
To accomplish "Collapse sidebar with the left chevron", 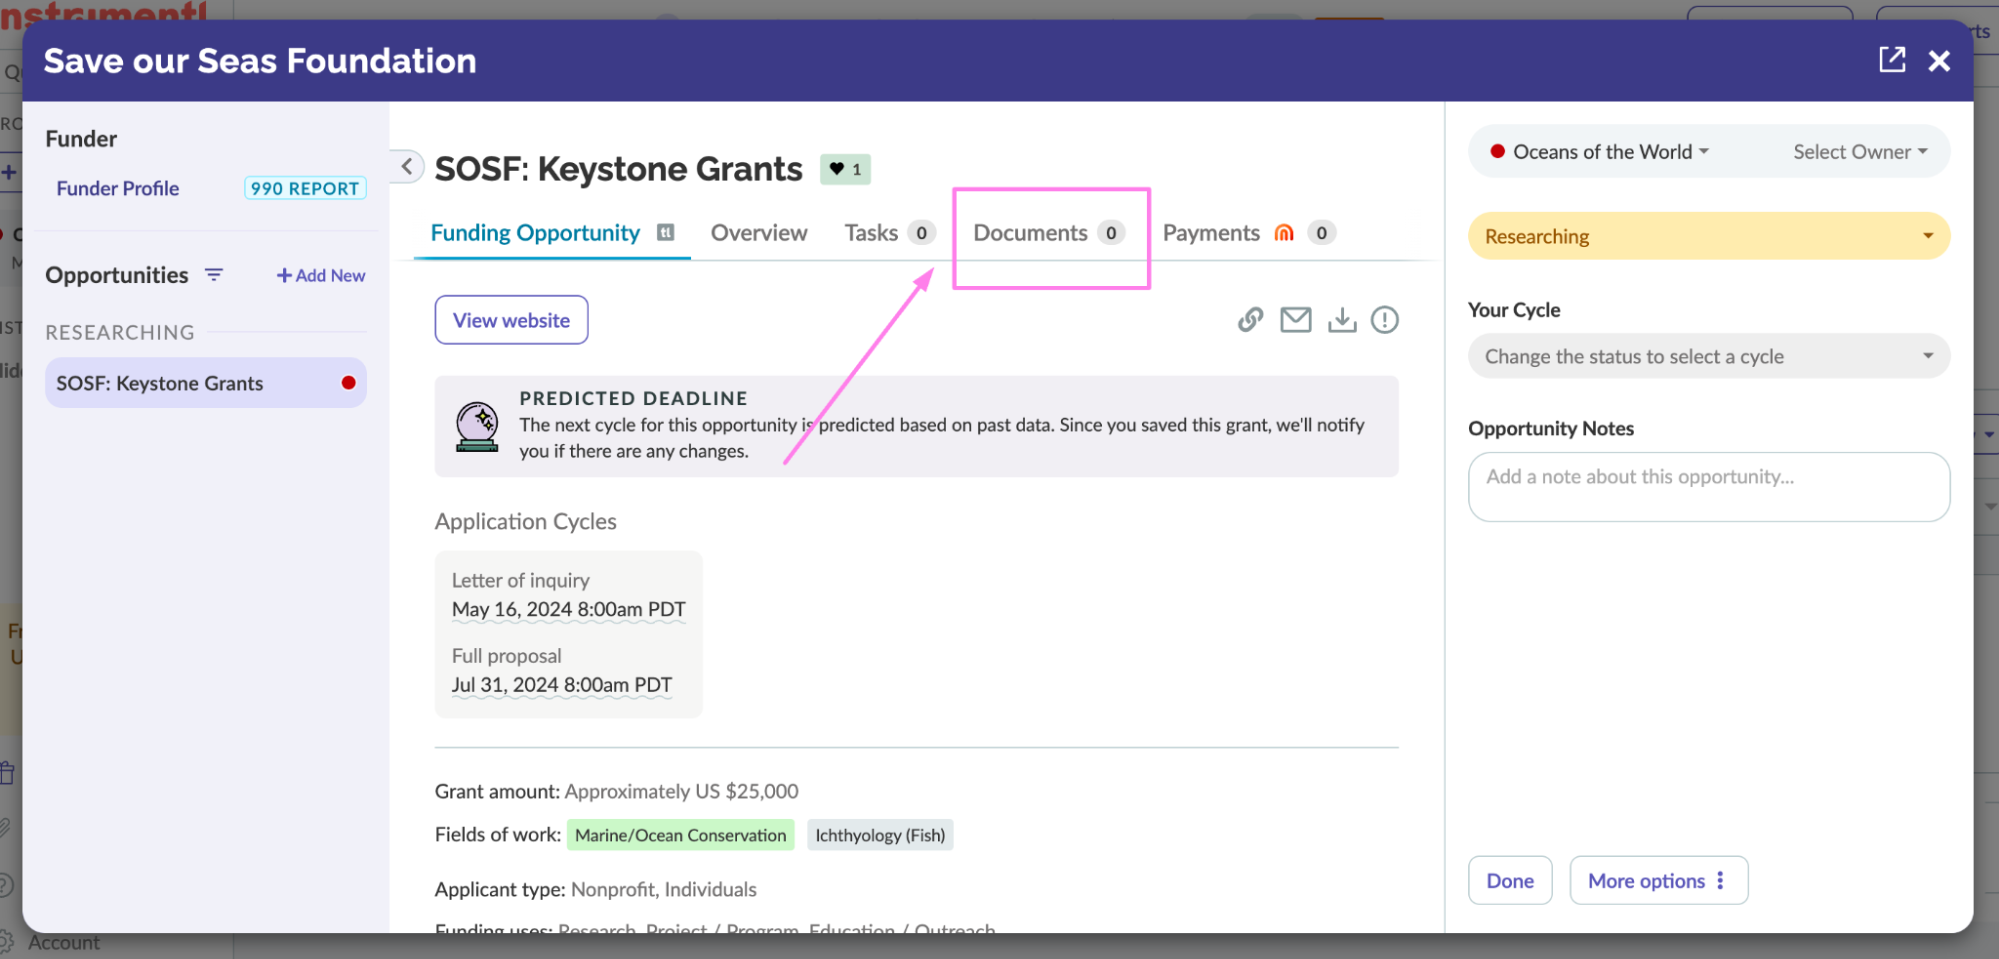I will pyautogui.click(x=407, y=167).
